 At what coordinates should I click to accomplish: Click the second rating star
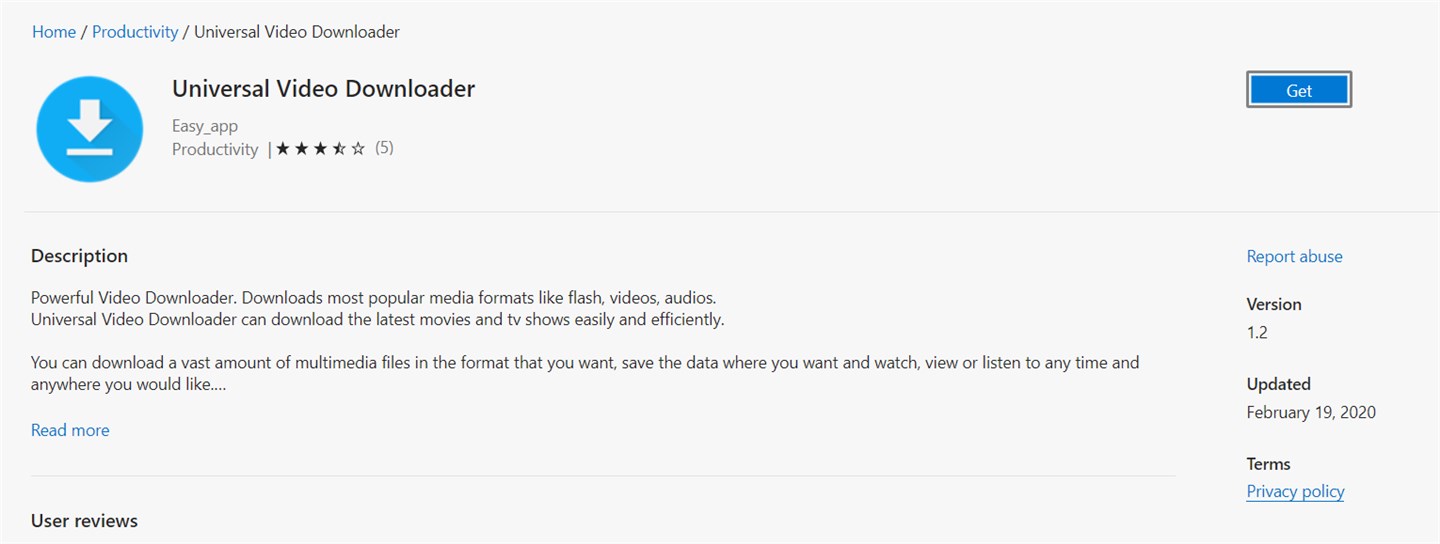pos(302,149)
